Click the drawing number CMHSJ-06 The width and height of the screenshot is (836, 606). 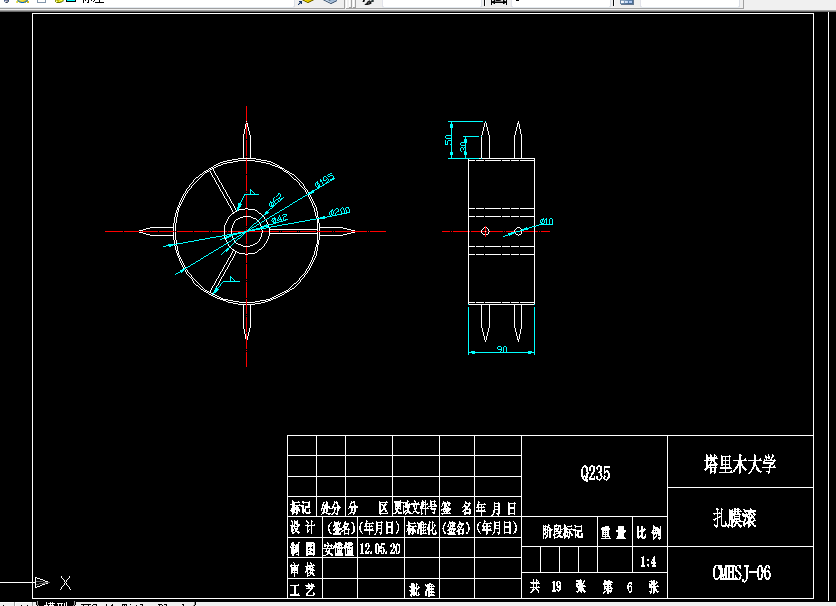coord(741,573)
